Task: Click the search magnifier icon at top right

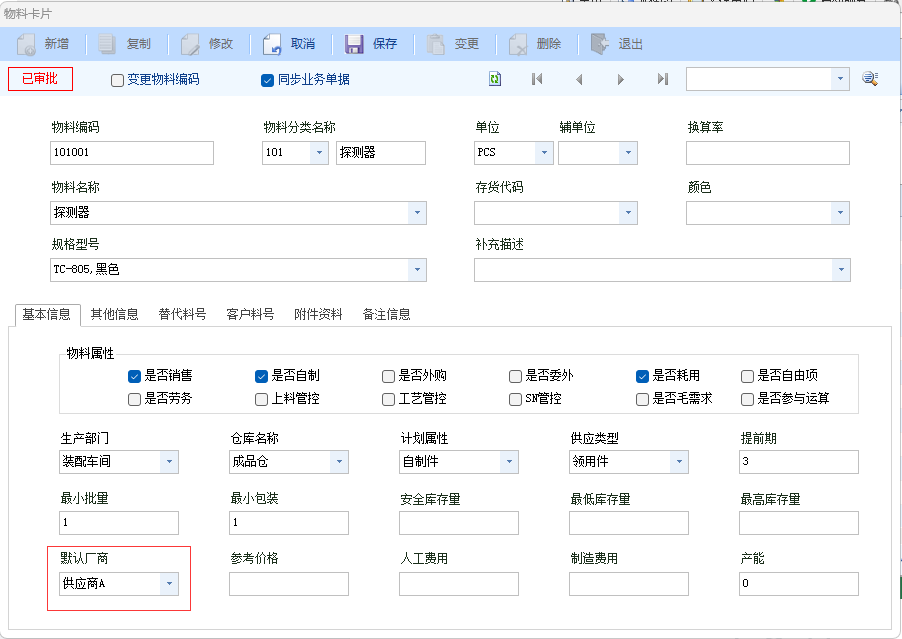Action: click(870, 79)
